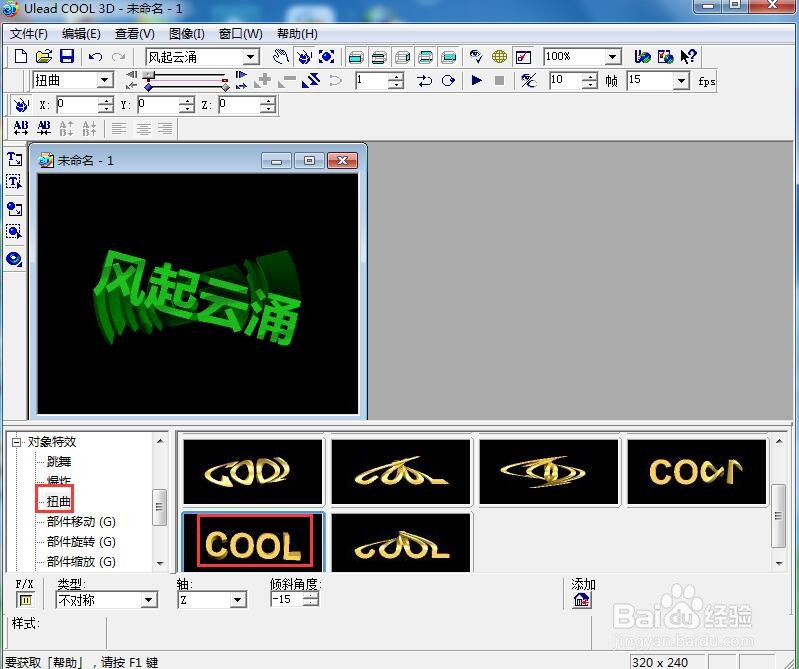Click the total frames stepper showing 10
799x669 pixels.
click(590, 81)
